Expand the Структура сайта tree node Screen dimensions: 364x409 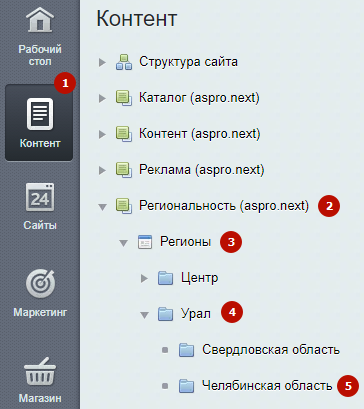pos(102,62)
